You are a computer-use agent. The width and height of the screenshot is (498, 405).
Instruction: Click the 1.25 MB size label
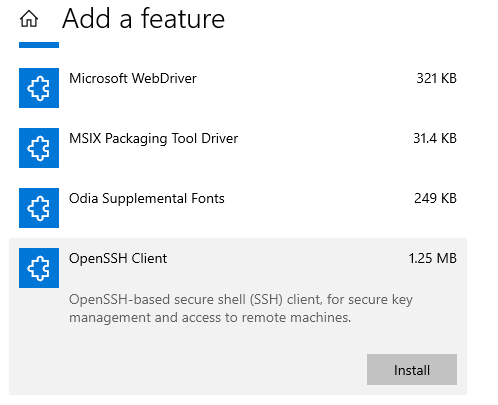[433, 259]
